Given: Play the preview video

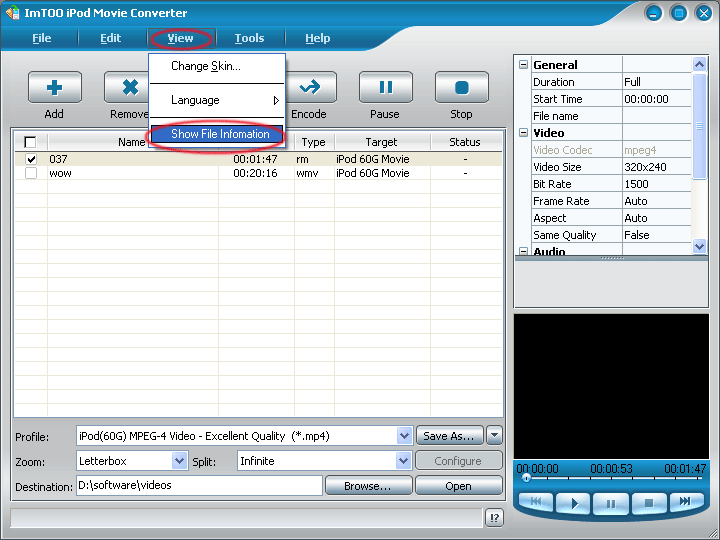Looking at the screenshot, I should tap(574, 503).
